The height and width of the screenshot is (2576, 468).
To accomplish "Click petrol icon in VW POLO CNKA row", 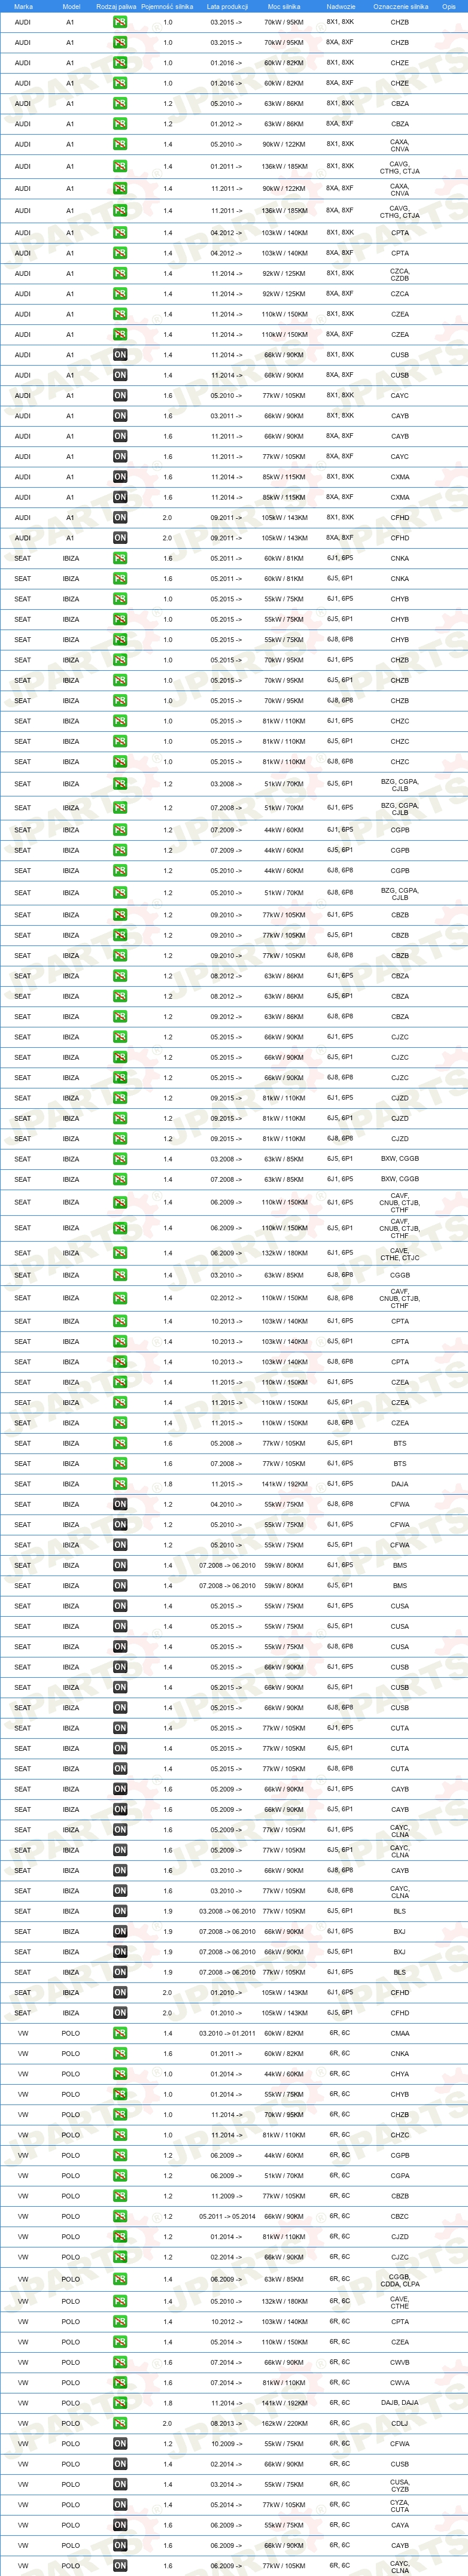I will pos(120,2053).
